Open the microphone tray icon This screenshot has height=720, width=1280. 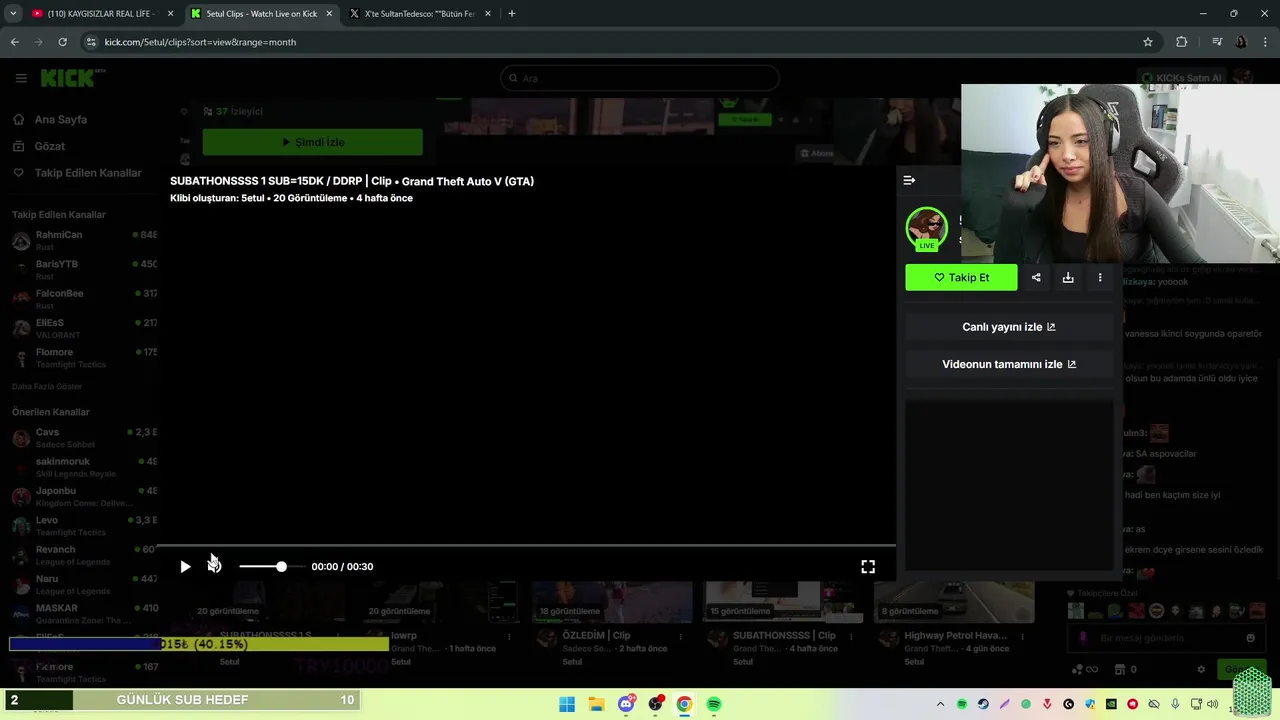1175,704
